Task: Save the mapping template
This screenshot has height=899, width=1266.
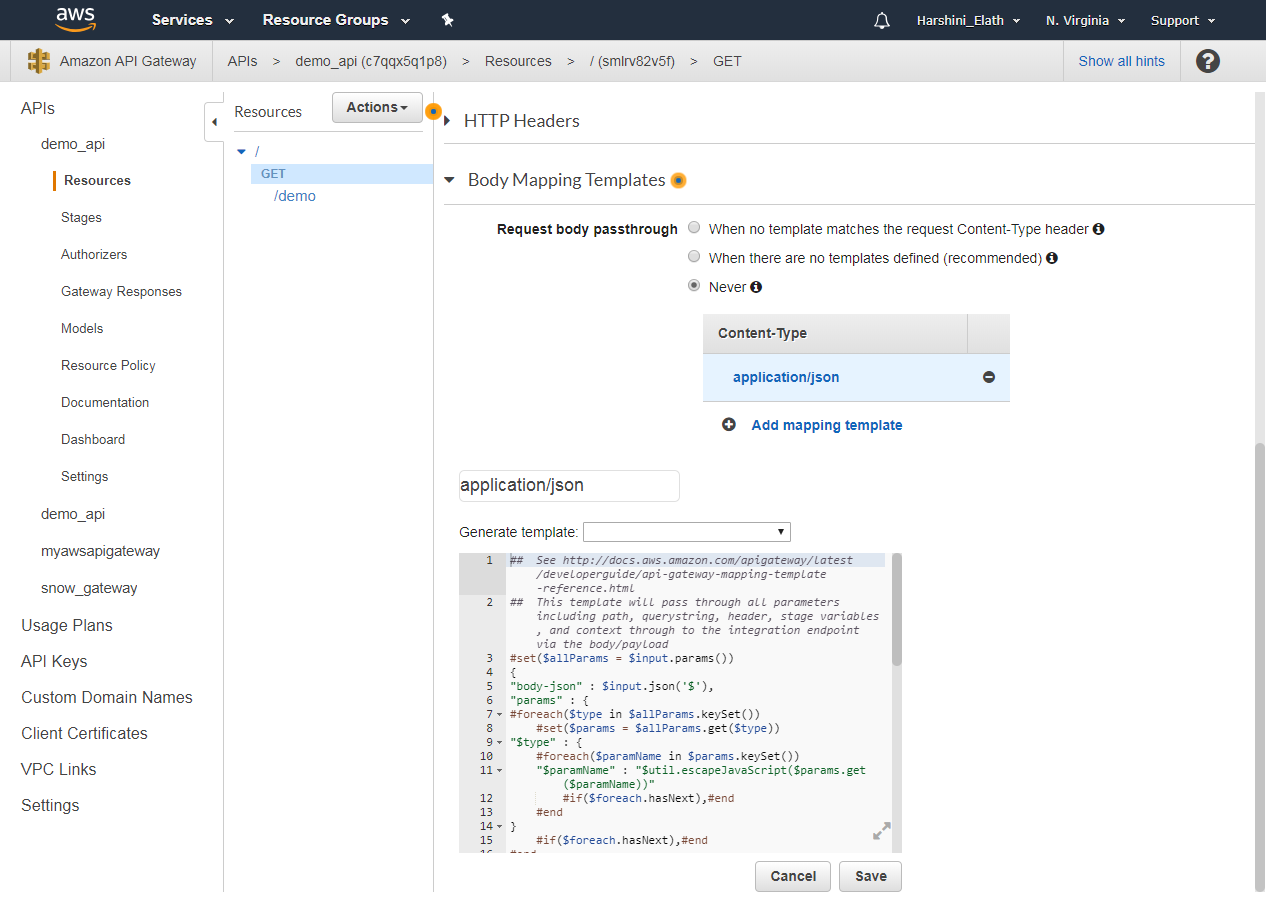Action: [x=869, y=876]
